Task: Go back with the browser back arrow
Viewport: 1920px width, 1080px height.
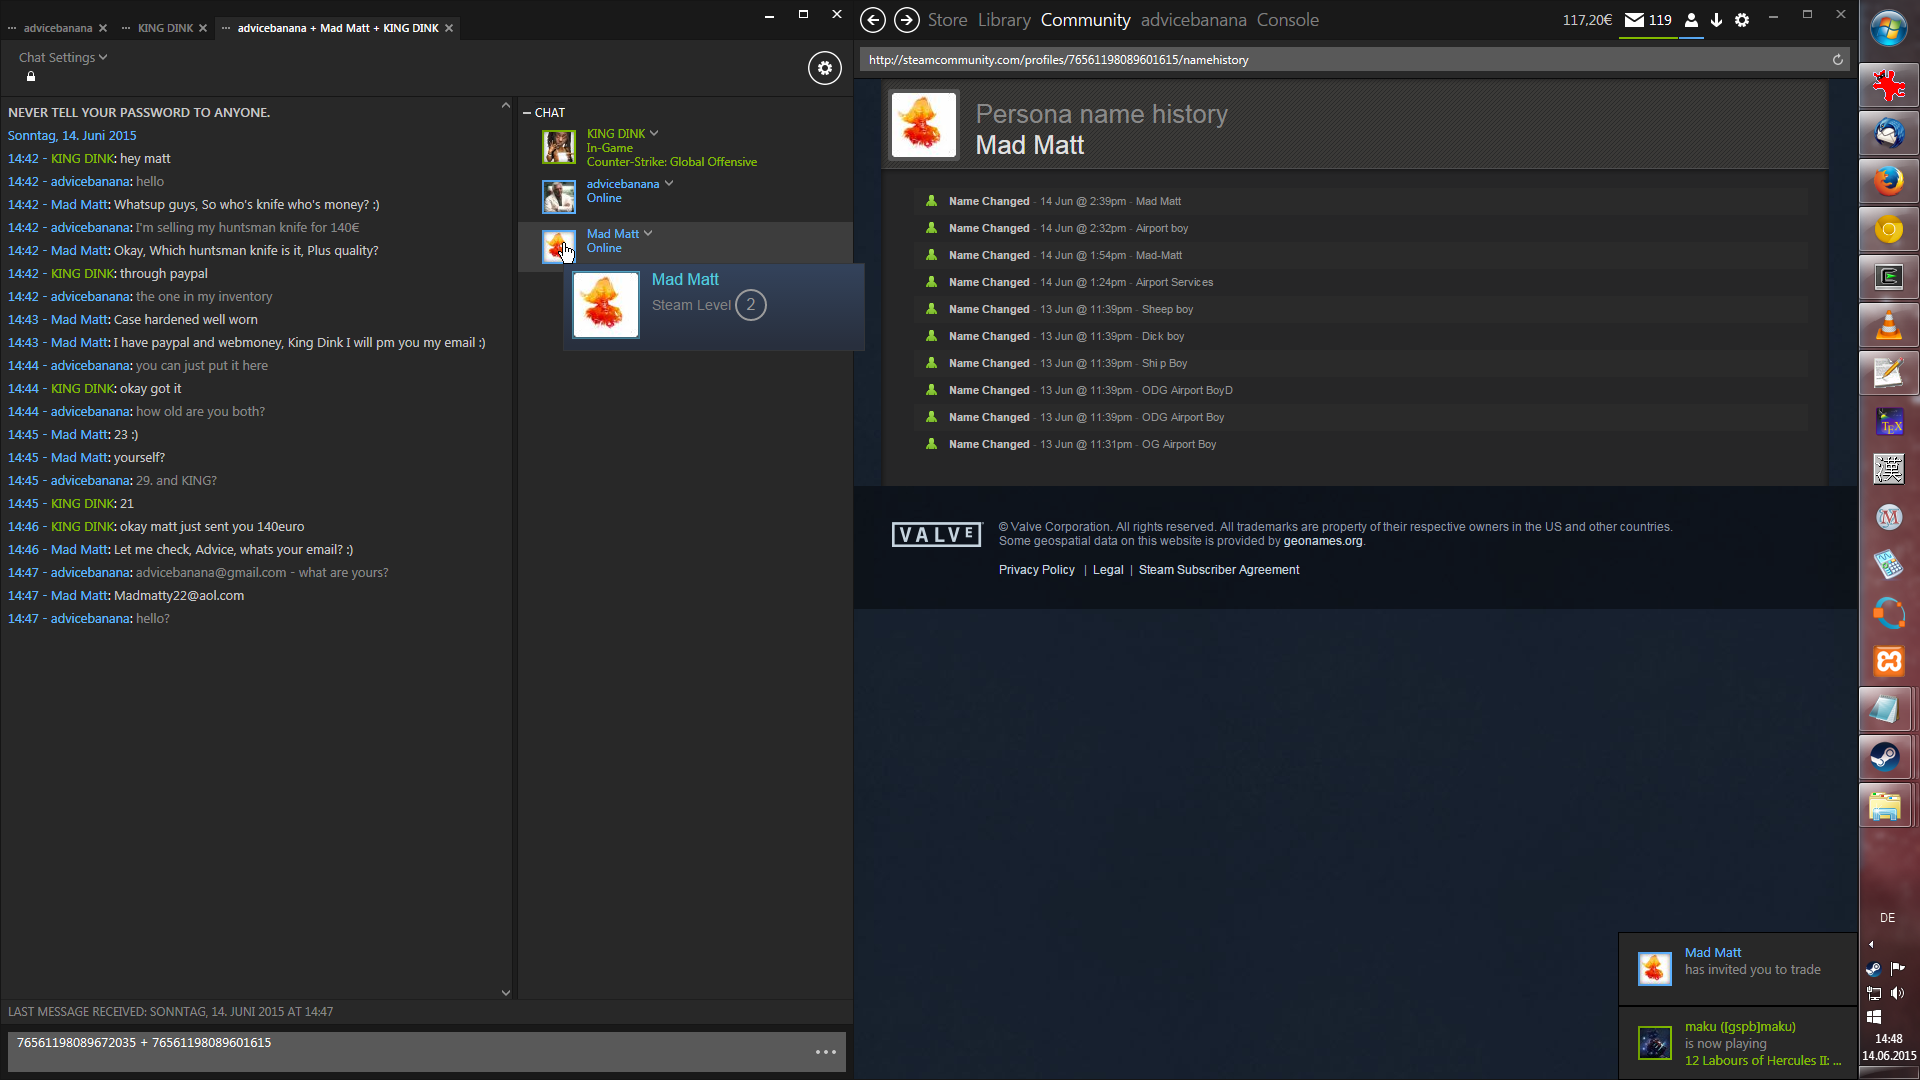Action: [872, 20]
